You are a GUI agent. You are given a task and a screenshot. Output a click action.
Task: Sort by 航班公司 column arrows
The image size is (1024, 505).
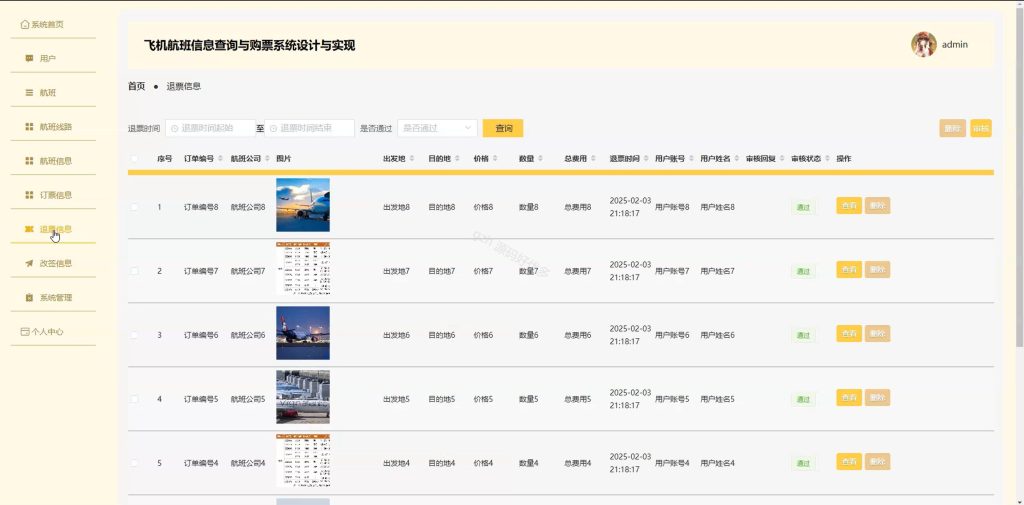[267, 159]
